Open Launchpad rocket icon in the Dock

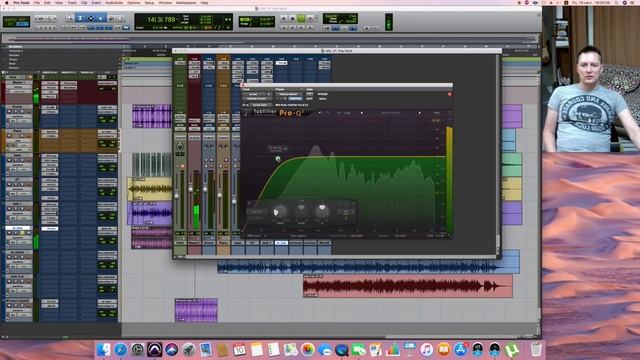[188, 350]
